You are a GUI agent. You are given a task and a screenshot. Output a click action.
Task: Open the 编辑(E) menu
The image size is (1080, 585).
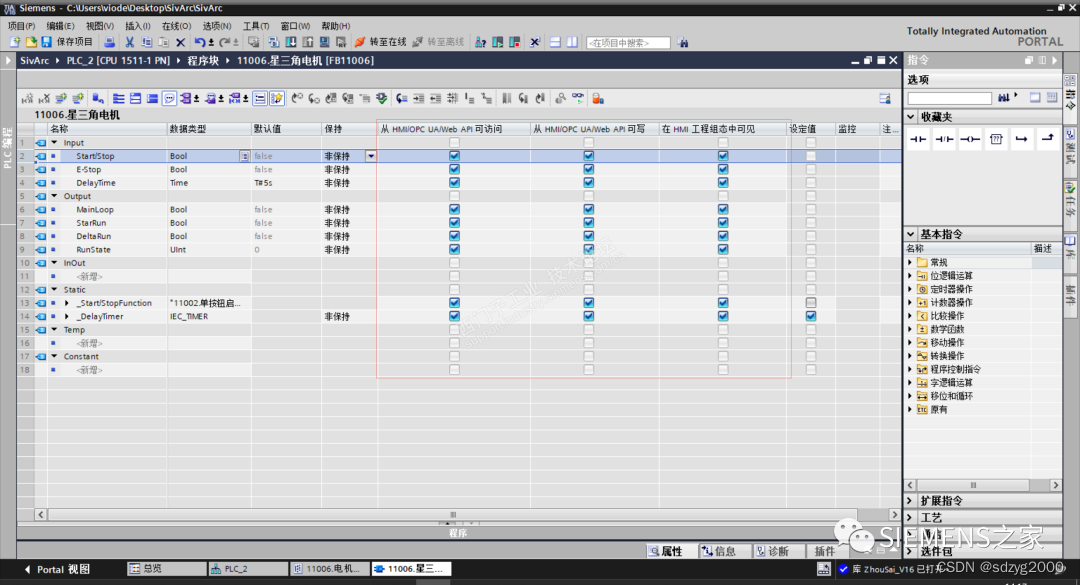click(x=61, y=26)
